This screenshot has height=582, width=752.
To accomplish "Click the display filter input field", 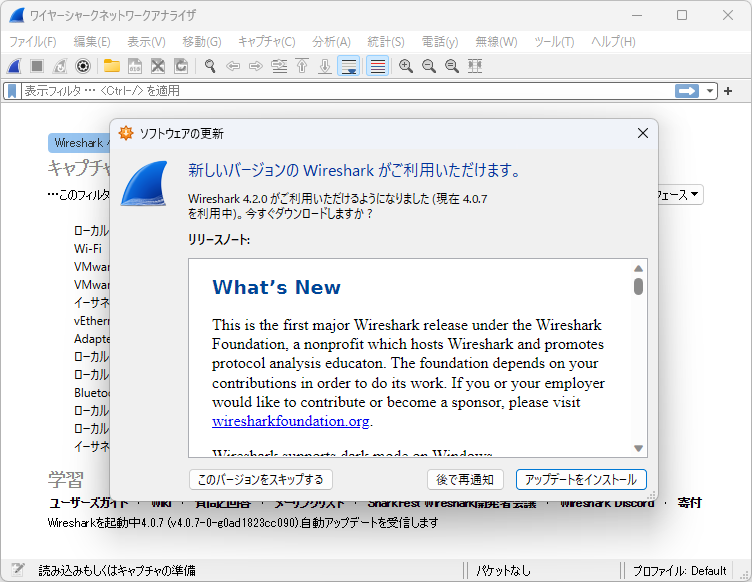I will coord(347,91).
